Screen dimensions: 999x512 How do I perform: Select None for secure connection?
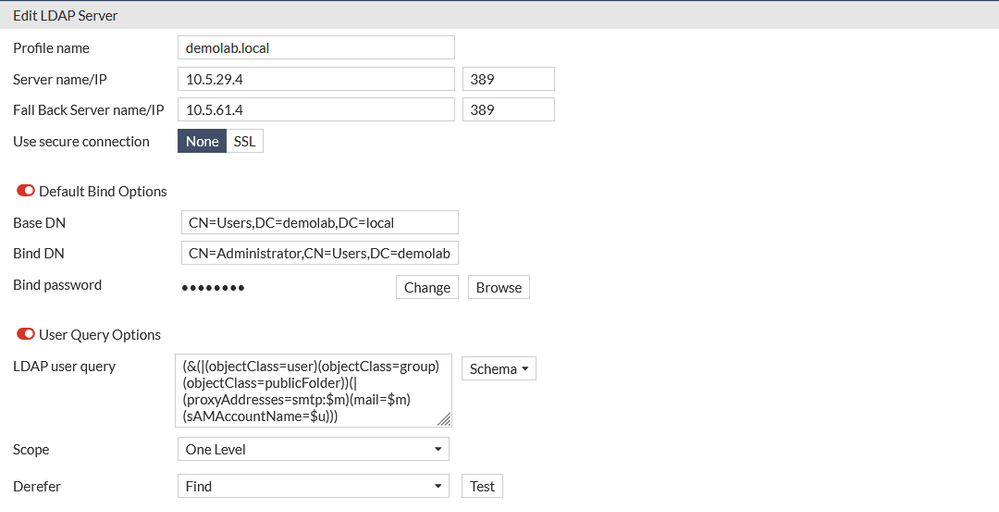click(x=202, y=142)
